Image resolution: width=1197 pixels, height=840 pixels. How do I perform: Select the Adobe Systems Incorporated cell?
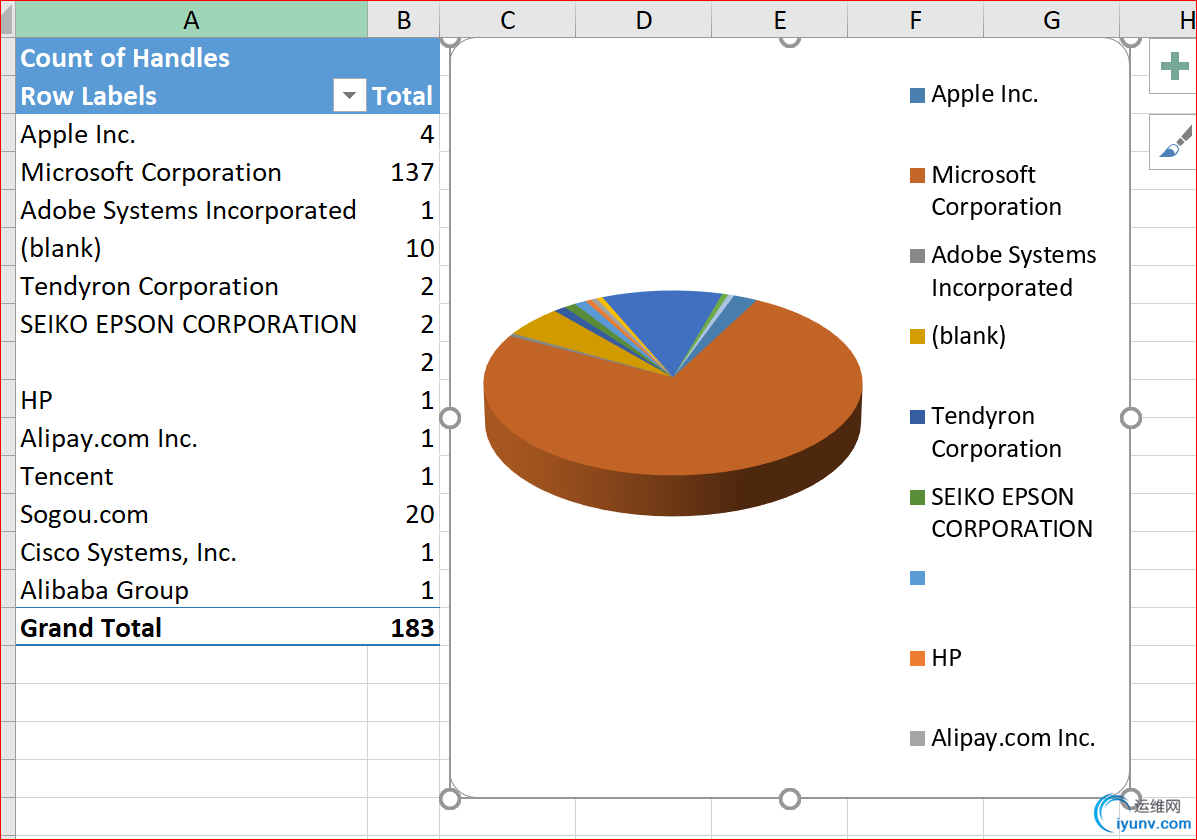click(x=191, y=210)
